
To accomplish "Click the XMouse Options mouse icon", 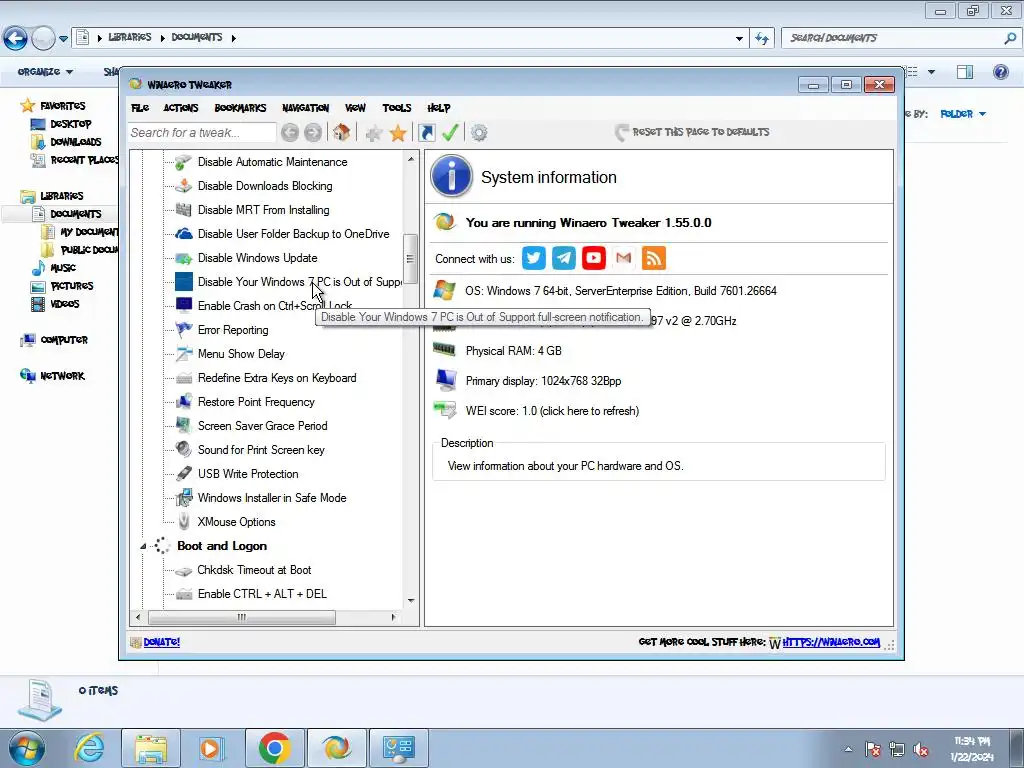I will click(x=184, y=522).
